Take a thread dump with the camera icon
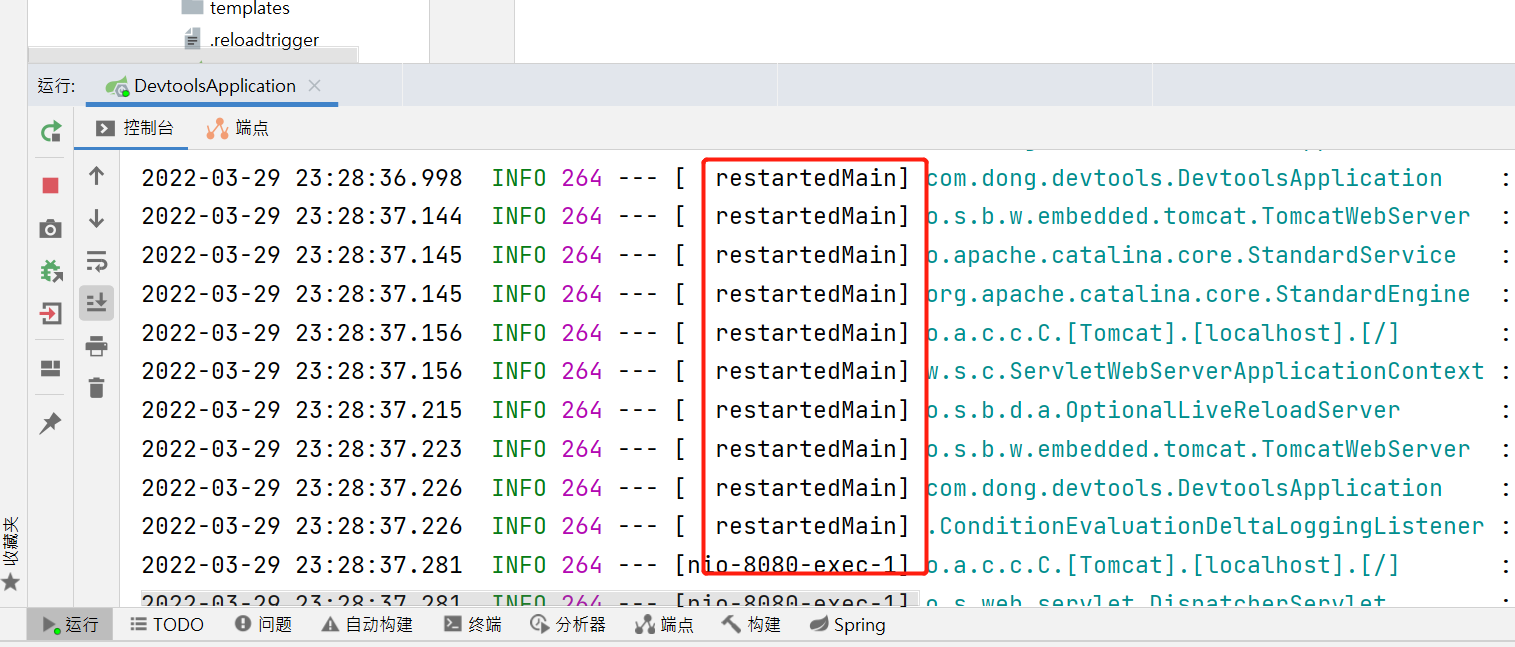 [x=49, y=229]
